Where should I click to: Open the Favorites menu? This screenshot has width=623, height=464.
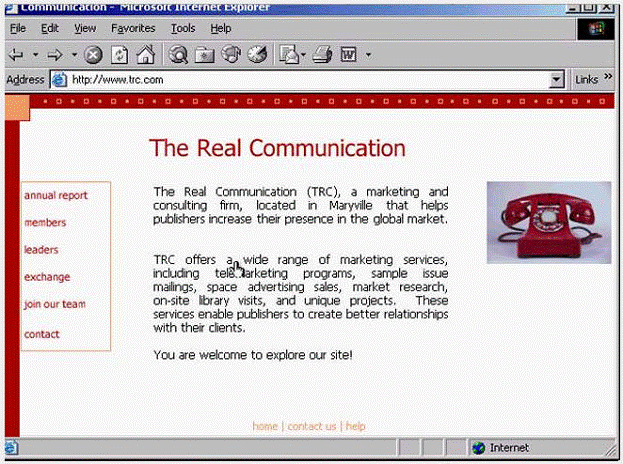[x=133, y=29]
